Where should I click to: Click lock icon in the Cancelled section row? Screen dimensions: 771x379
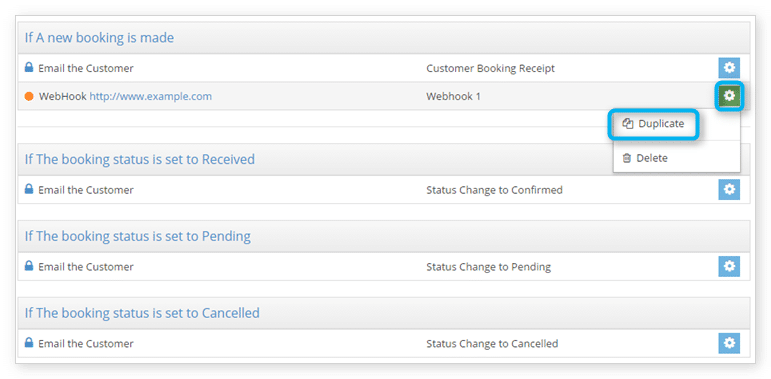click(29, 343)
